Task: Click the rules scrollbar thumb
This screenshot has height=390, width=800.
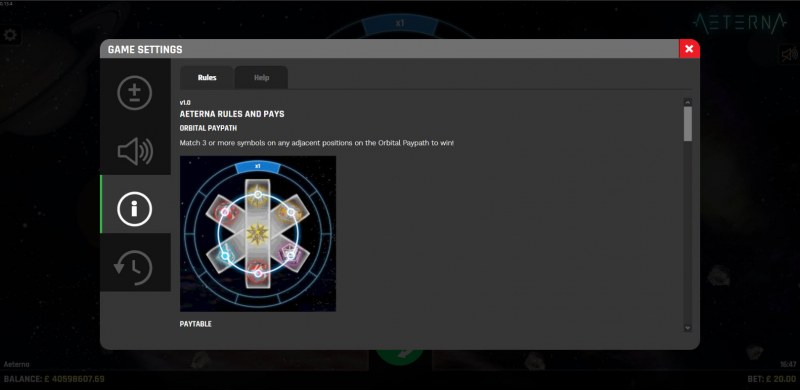Action: coord(688,124)
